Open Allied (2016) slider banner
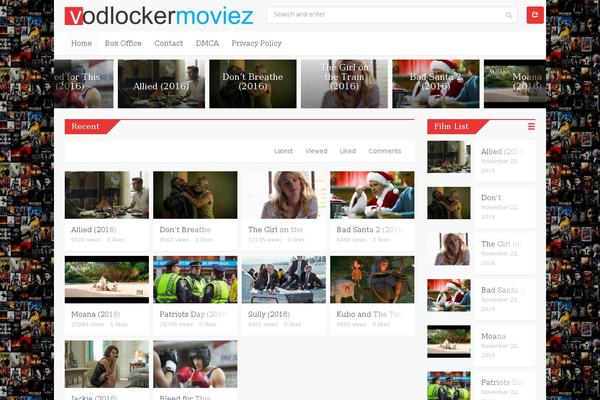This screenshot has height=400, width=600. click(x=161, y=84)
